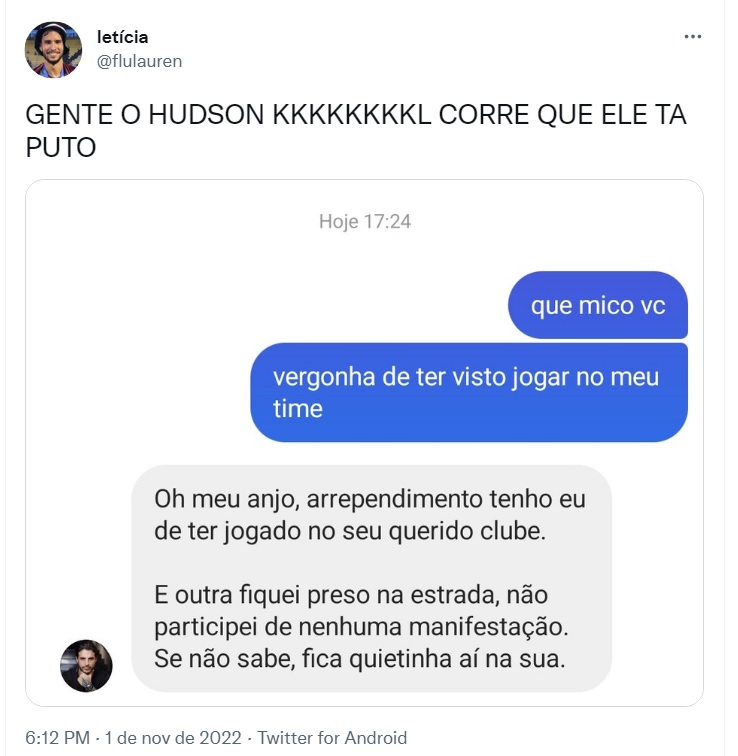Open the @flulauren handle link
The height and width of the screenshot is (756, 738).
click(139, 61)
